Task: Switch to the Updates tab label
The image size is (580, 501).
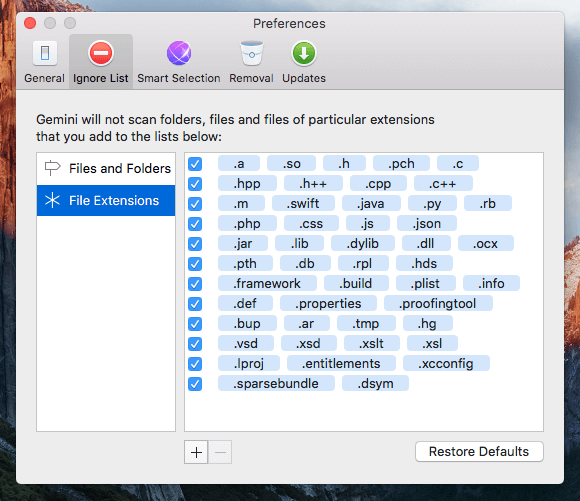Action: point(304,78)
